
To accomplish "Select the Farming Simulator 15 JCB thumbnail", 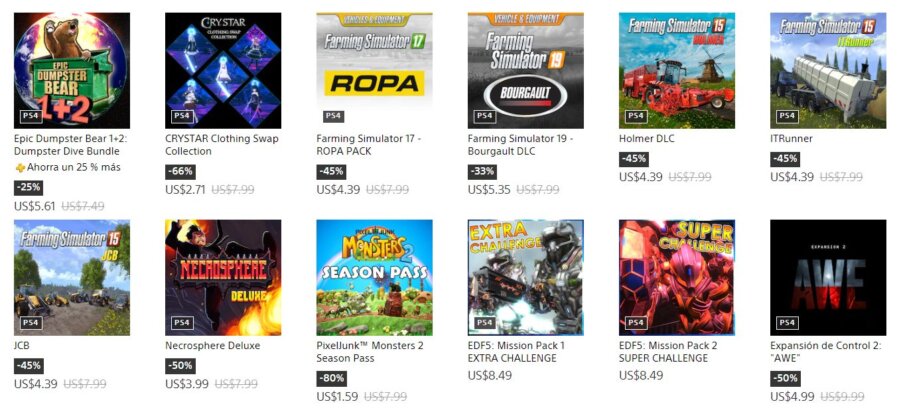I will (72, 277).
